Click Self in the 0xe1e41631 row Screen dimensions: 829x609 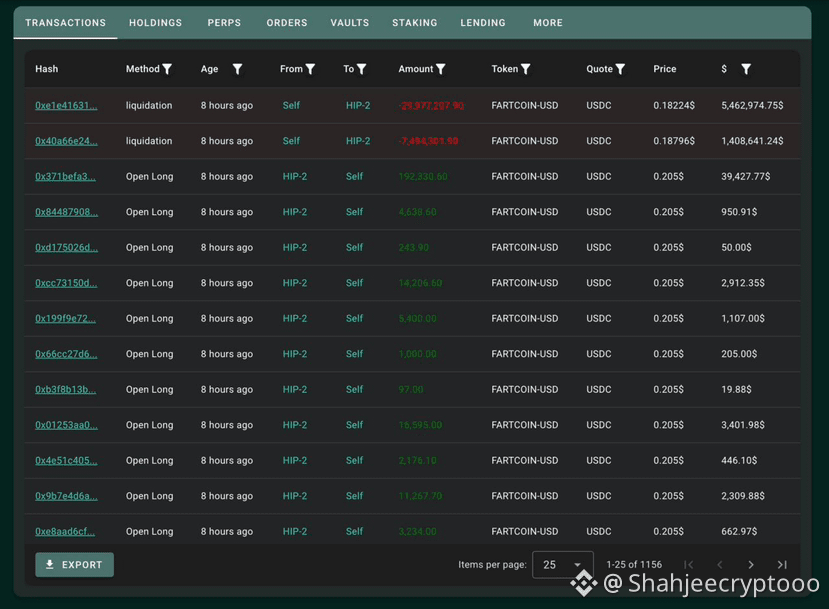291,105
